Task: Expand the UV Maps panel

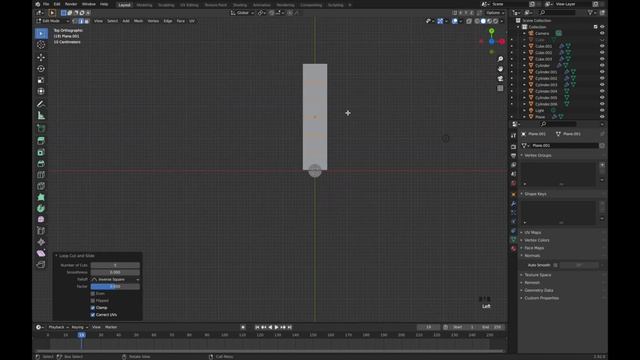Action: [x=522, y=233]
